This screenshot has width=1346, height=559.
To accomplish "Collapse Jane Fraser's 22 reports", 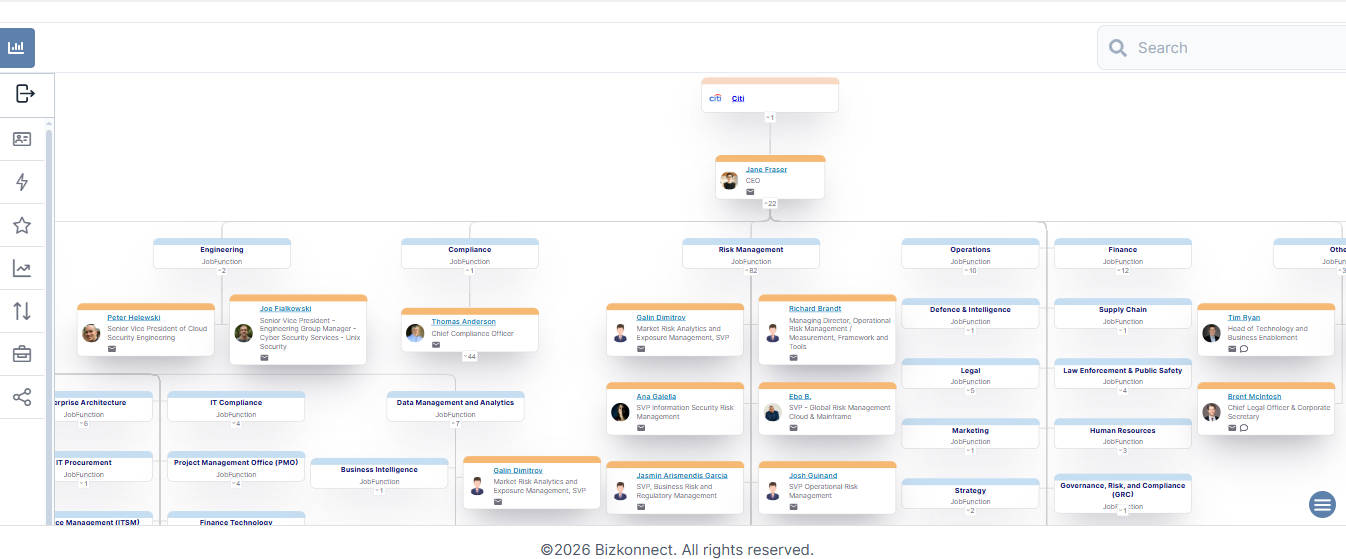I will point(770,203).
